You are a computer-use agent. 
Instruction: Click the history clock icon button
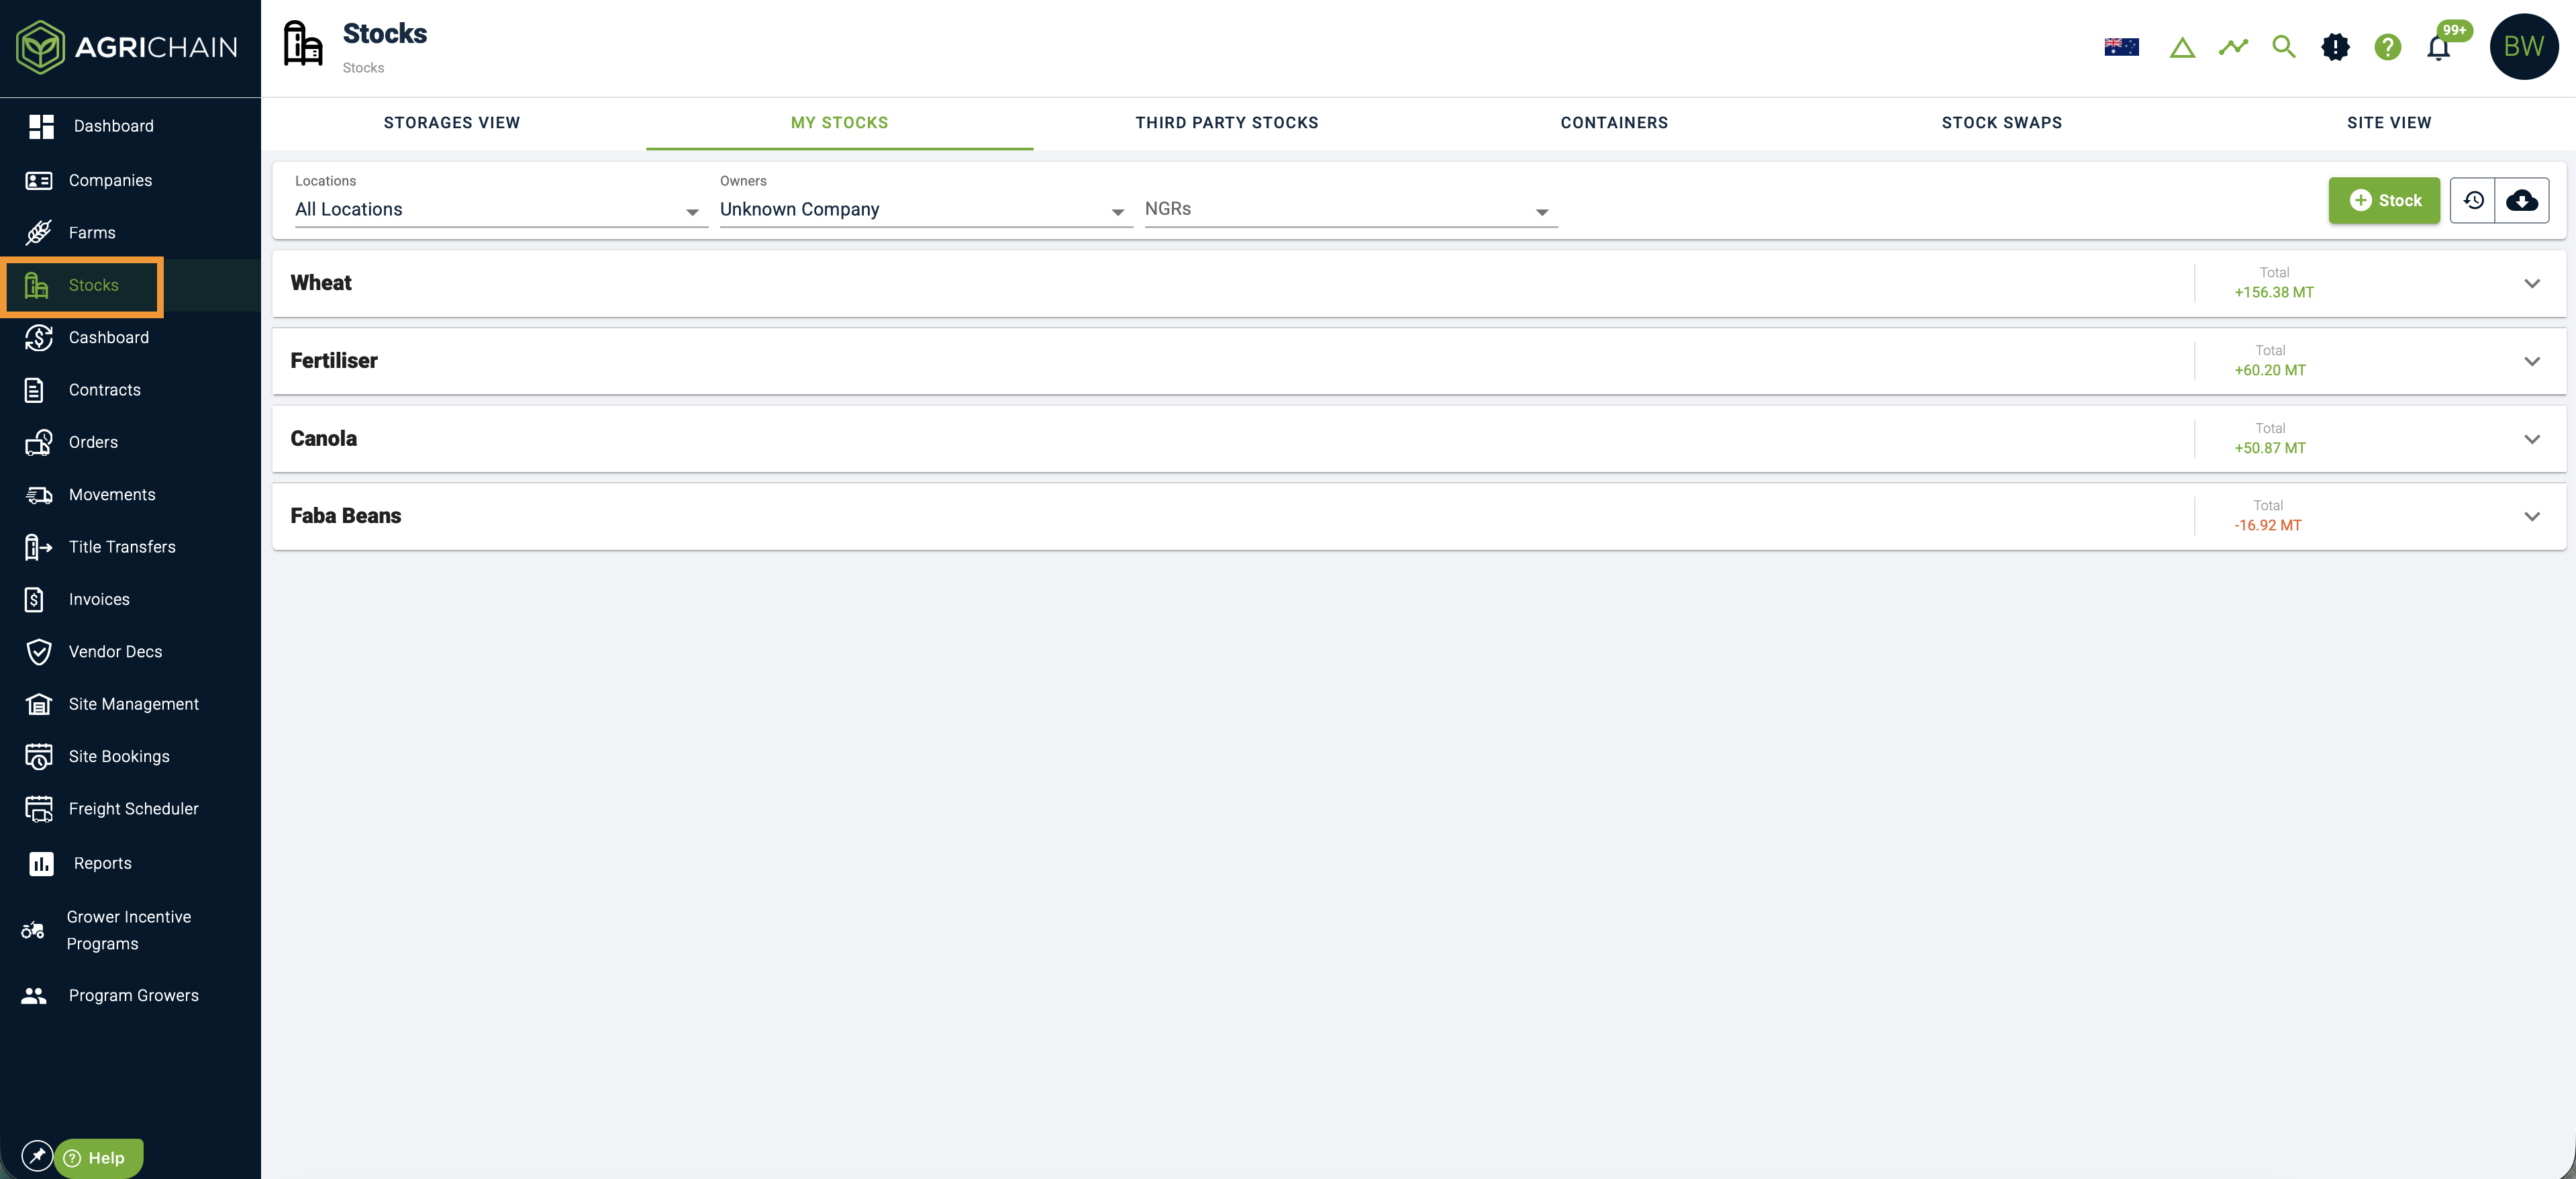click(2473, 201)
